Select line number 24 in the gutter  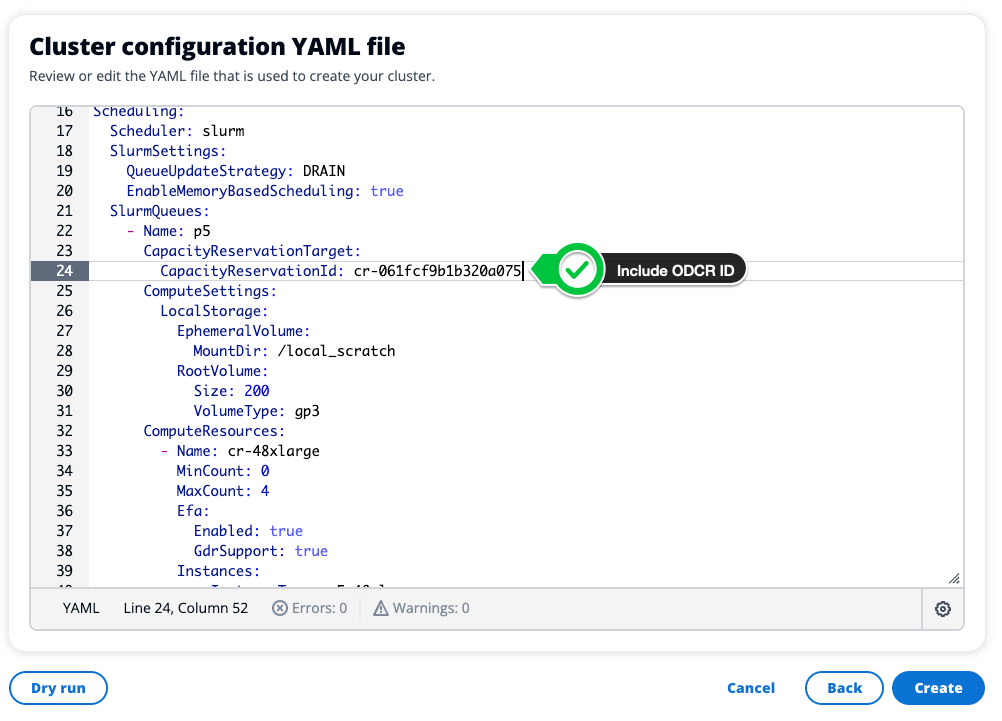pos(64,271)
